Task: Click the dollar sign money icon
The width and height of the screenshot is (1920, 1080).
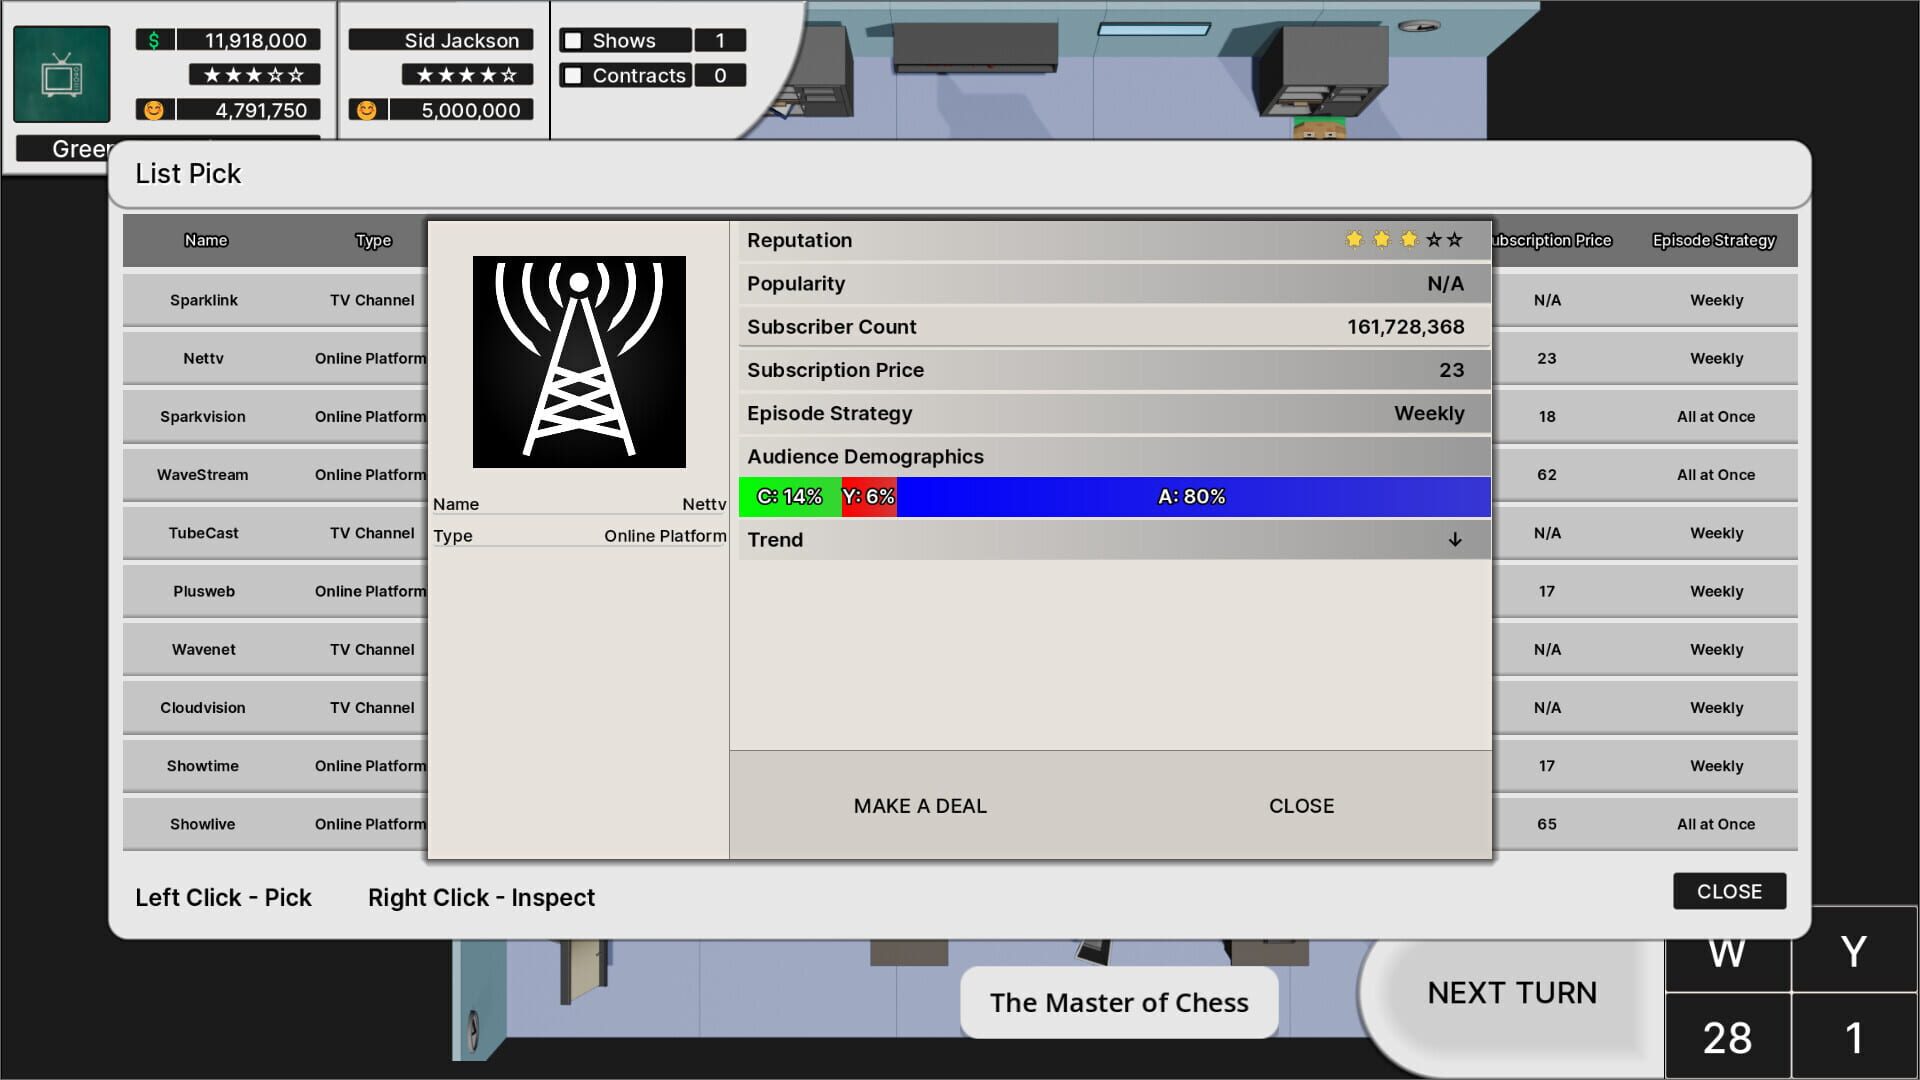Action: click(x=152, y=40)
